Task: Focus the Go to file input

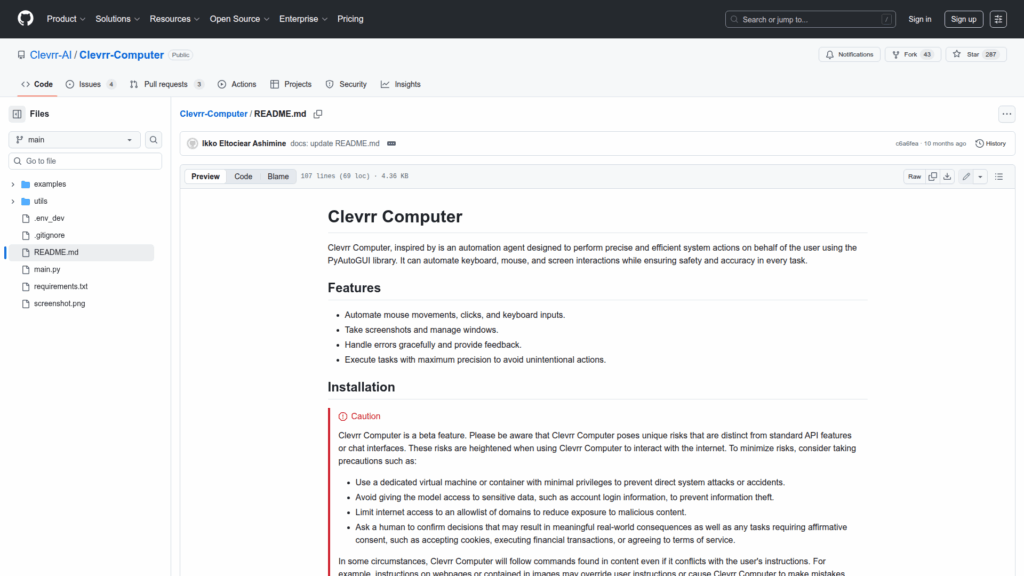Action: pos(85,161)
